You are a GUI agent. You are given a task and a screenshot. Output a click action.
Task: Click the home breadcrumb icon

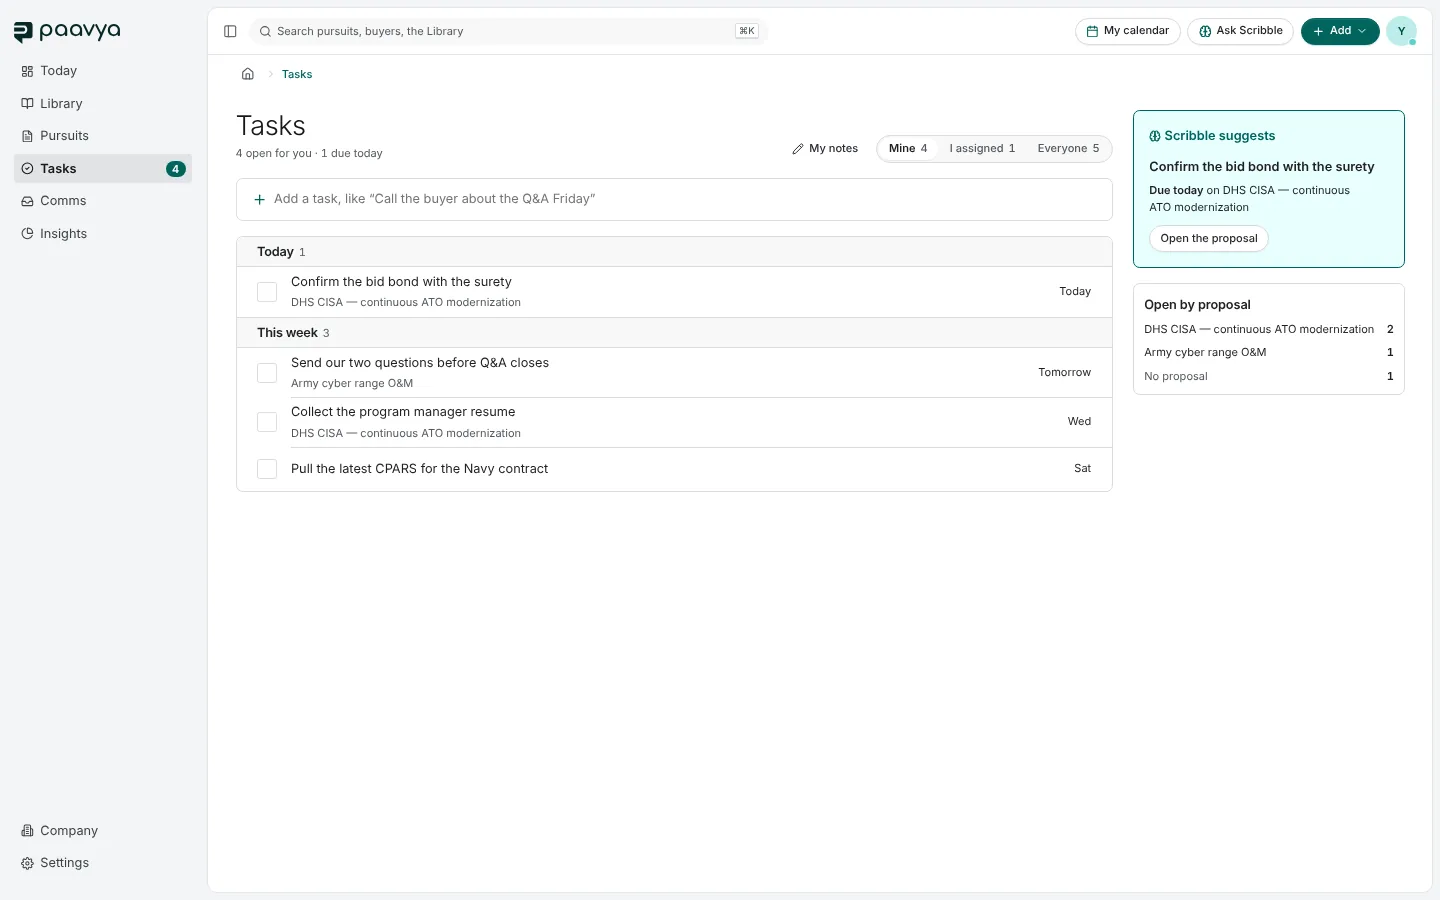248,74
